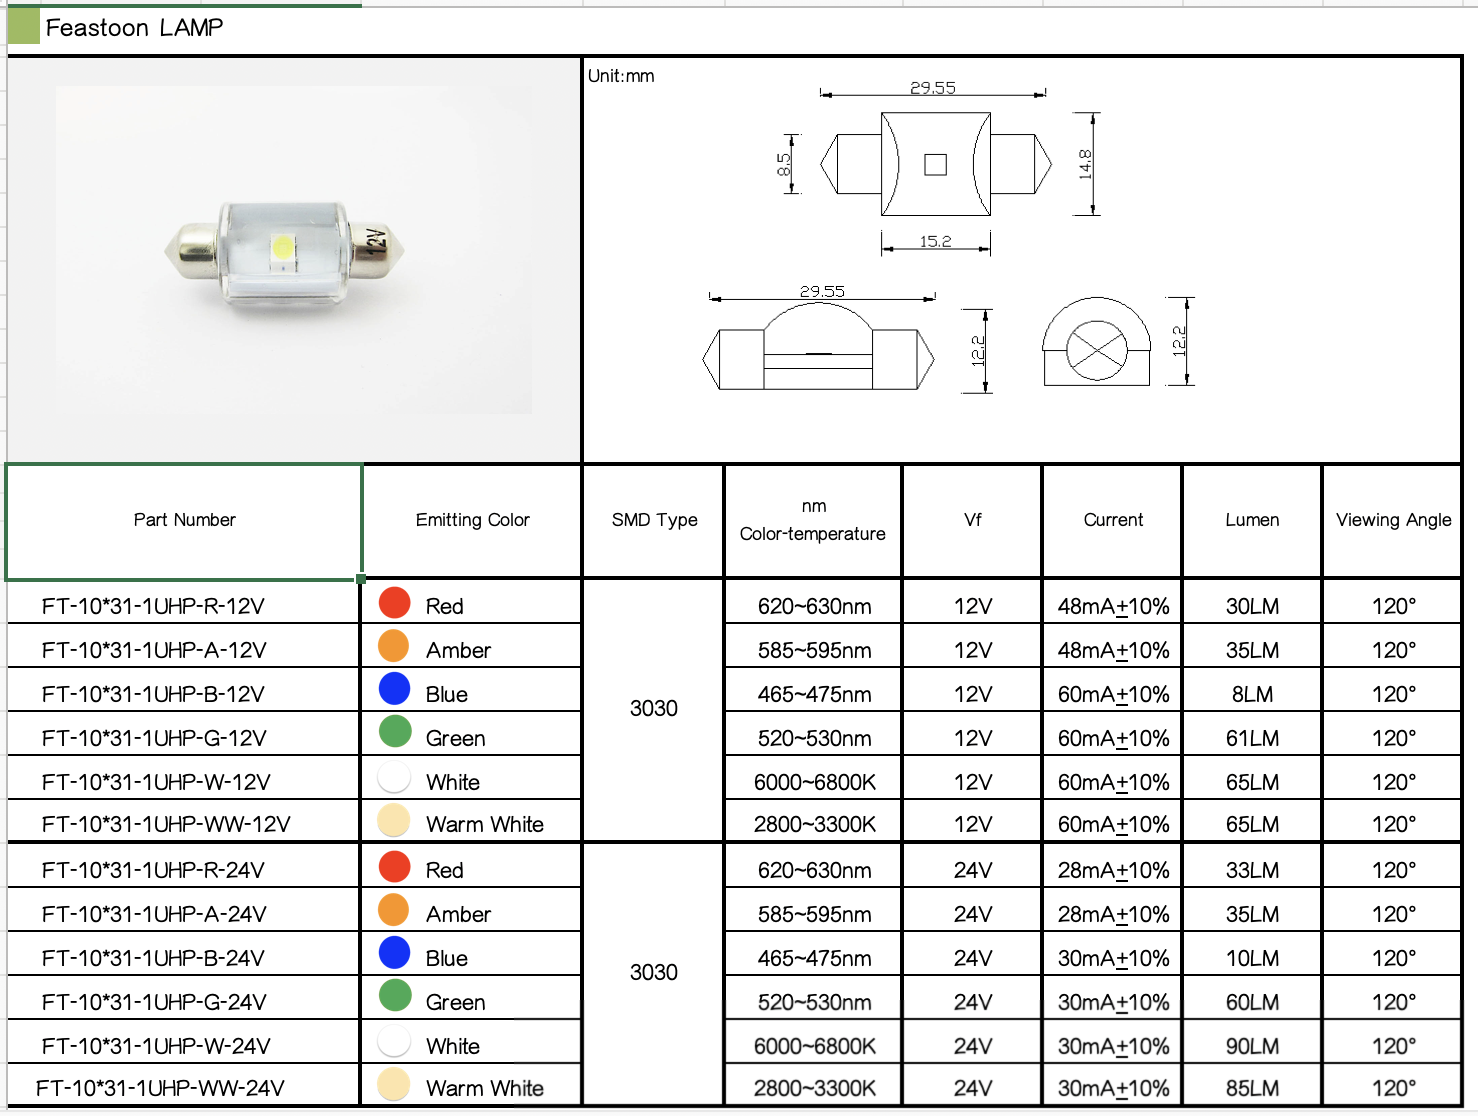Select the 6000~6800K color temperature cell
Image resolution: width=1478 pixels, height=1116 pixels.
(x=812, y=781)
